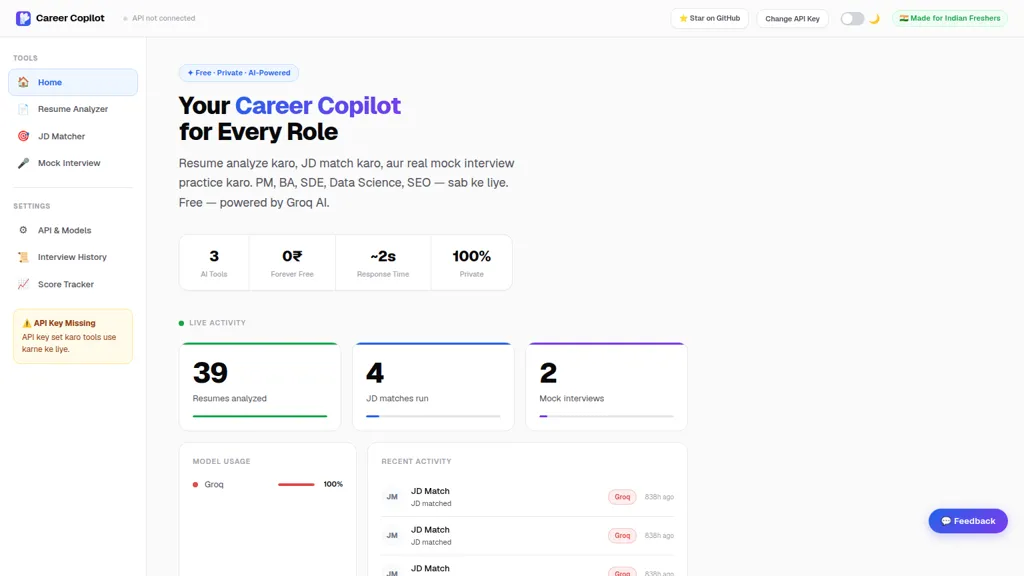Click the 2 Mock interviews card
1024x576 pixels.
[x=606, y=387]
